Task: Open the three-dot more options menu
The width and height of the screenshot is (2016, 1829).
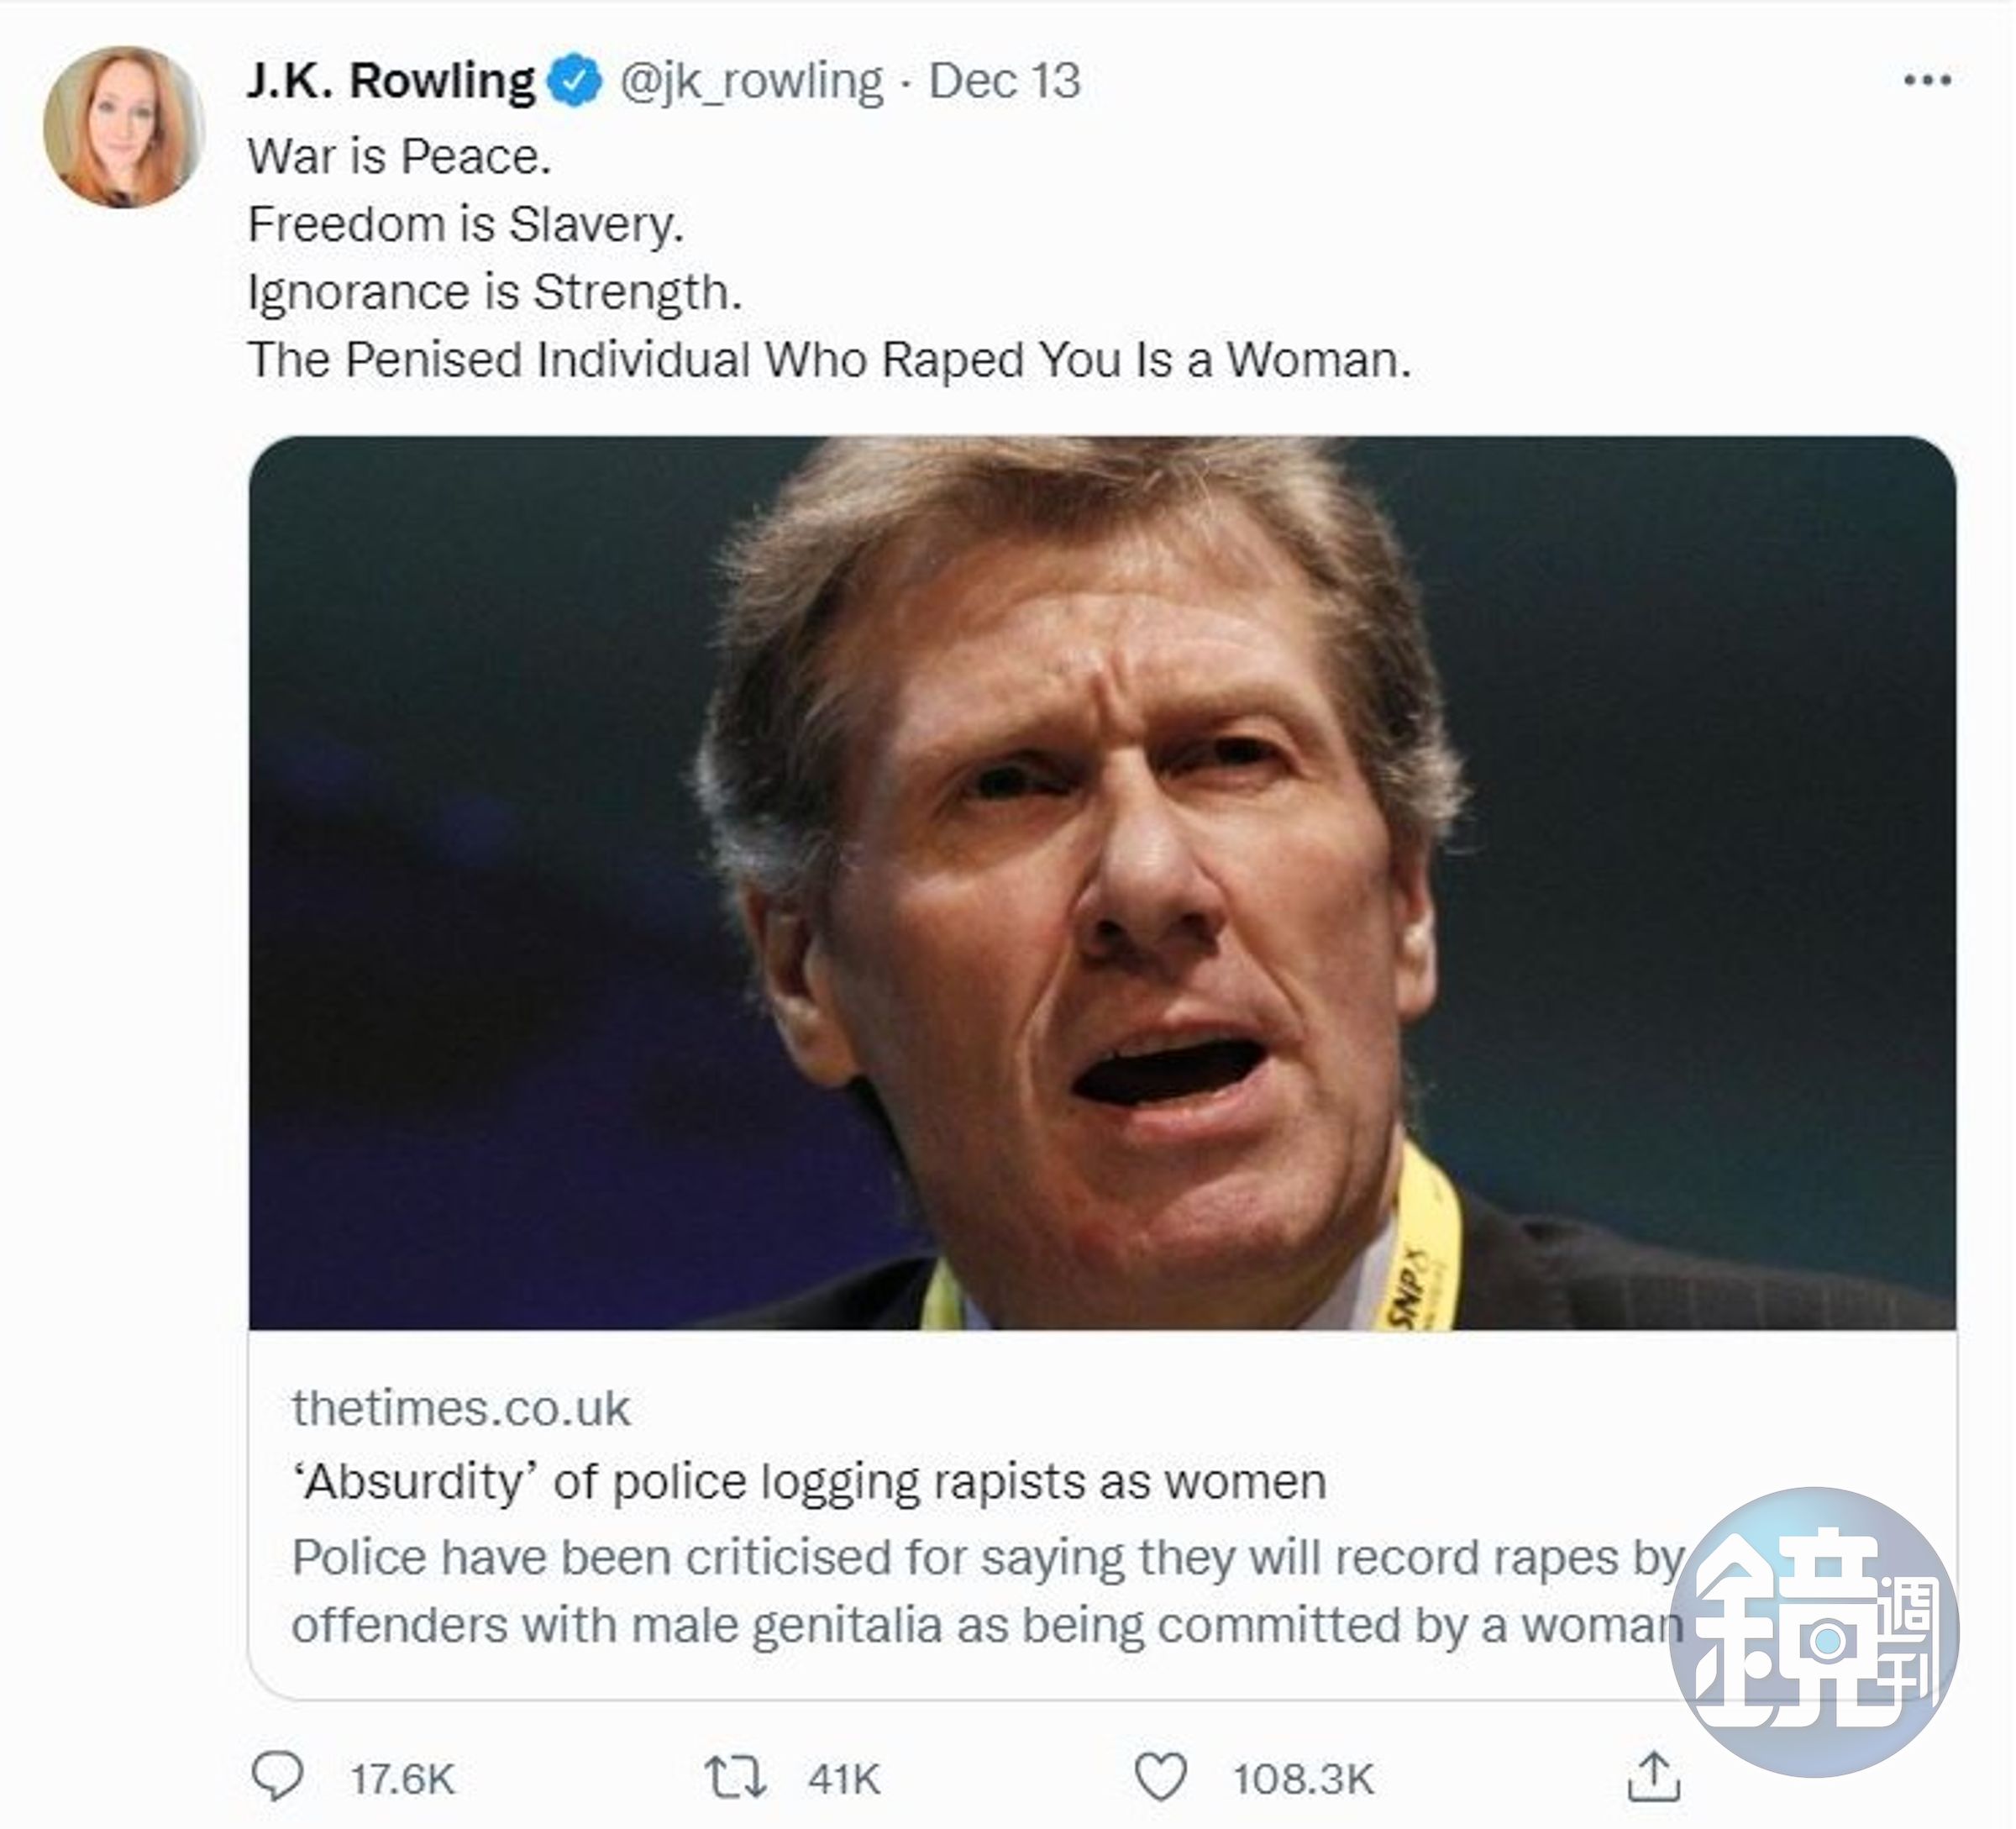Action: click(1927, 81)
